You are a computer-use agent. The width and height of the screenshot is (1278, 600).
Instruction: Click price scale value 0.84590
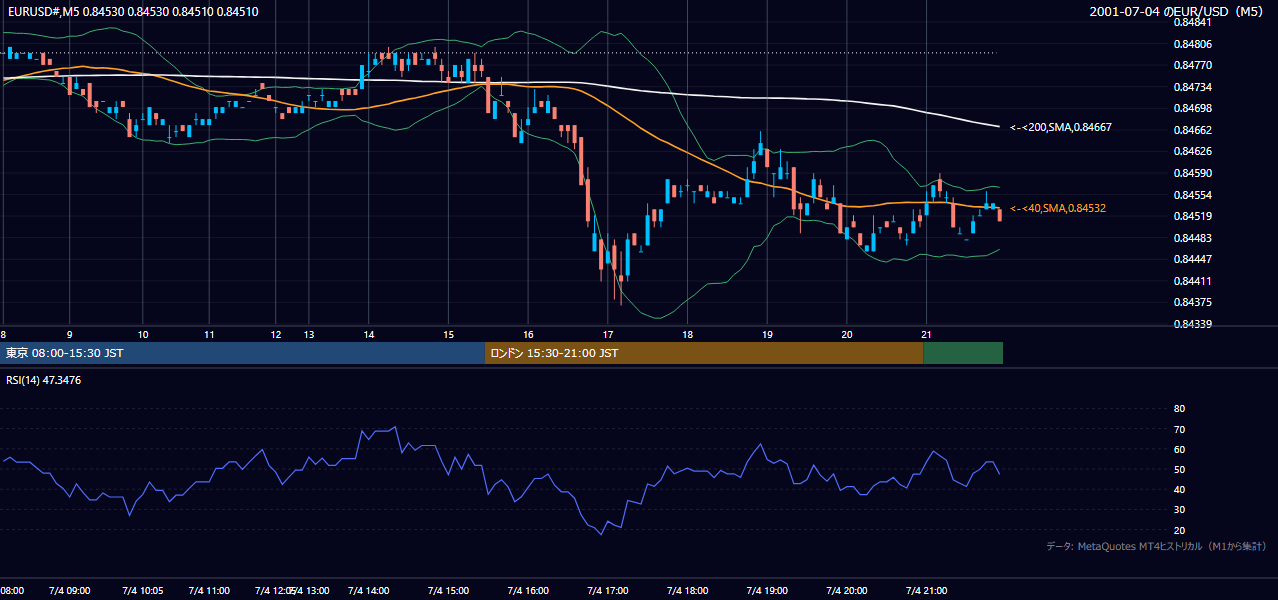tap(1192, 173)
